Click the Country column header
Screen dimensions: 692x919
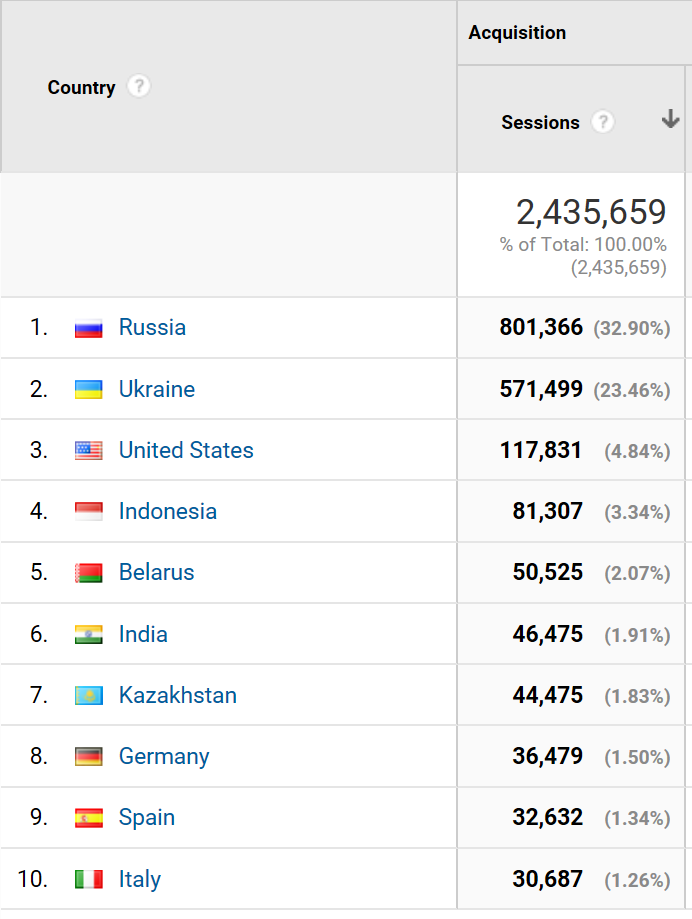pos(81,87)
